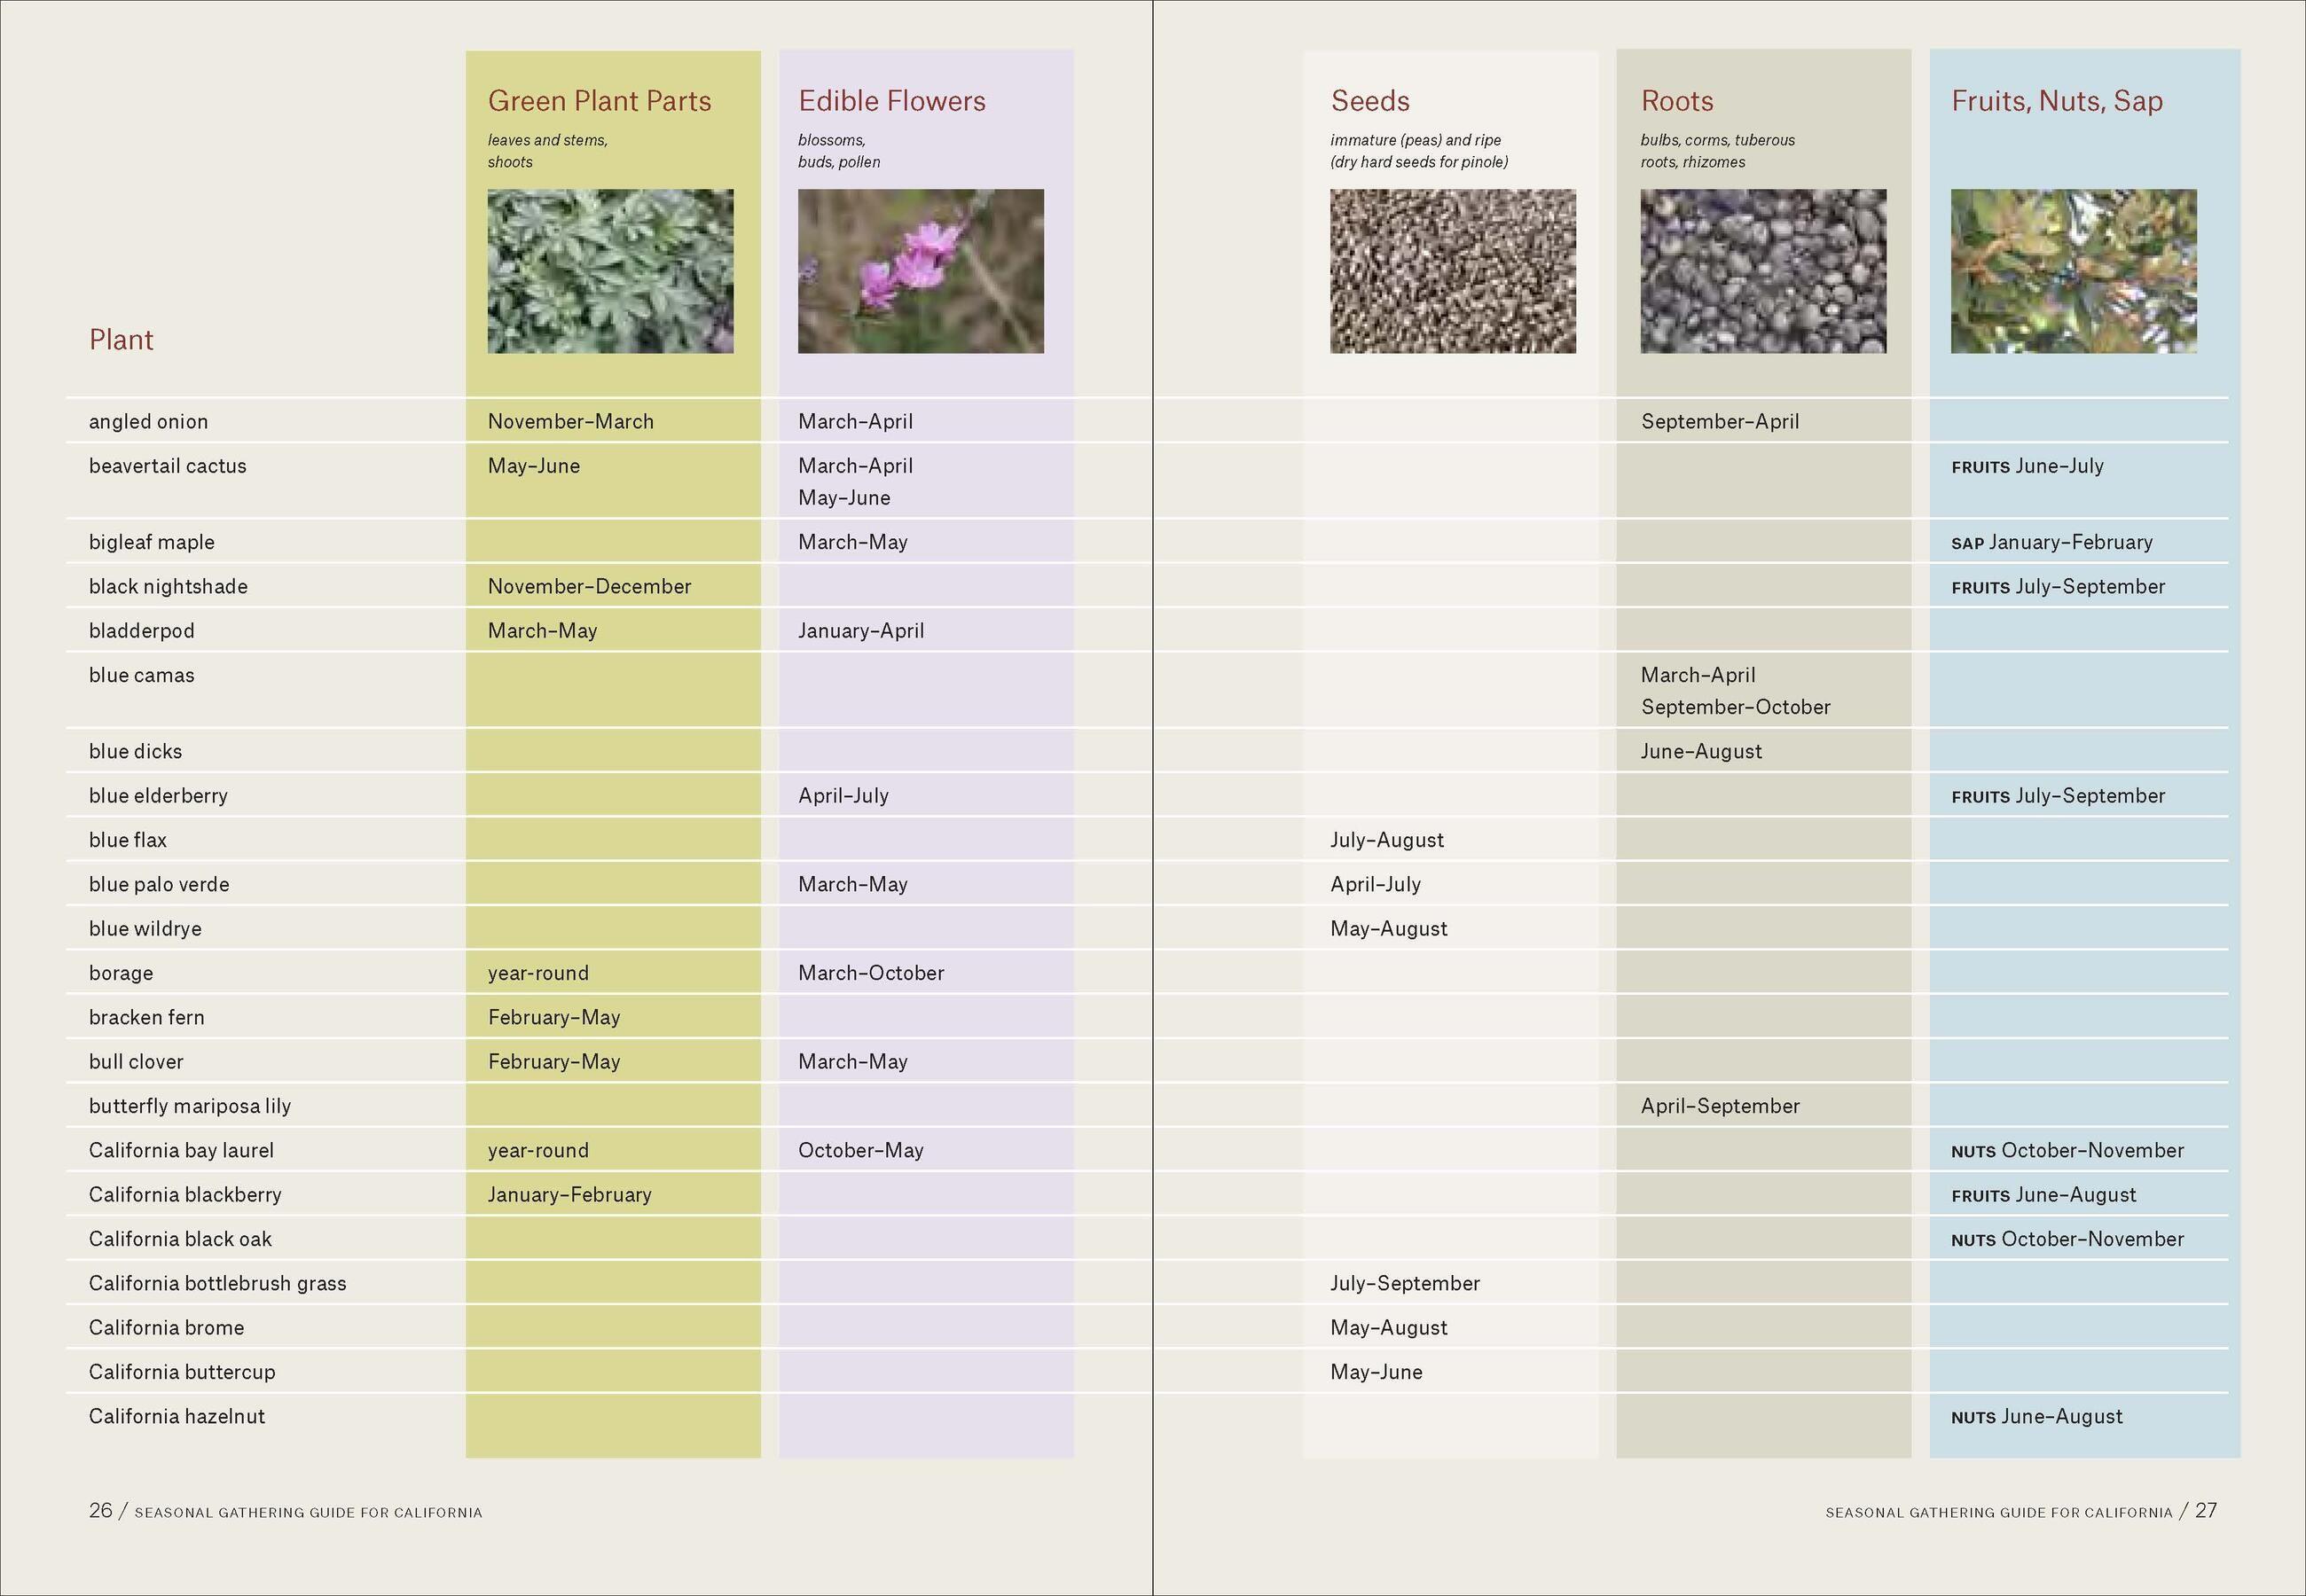Click blue camas September–October roots entry
Image resolution: width=2306 pixels, height=1596 pixels.
pyautogui.click(x=1735, y=707)
